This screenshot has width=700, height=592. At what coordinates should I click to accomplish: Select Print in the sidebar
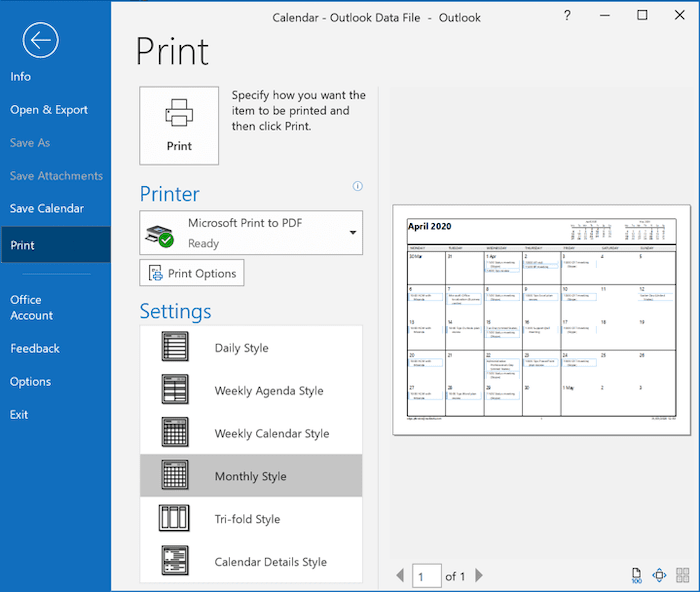(55, 245)
